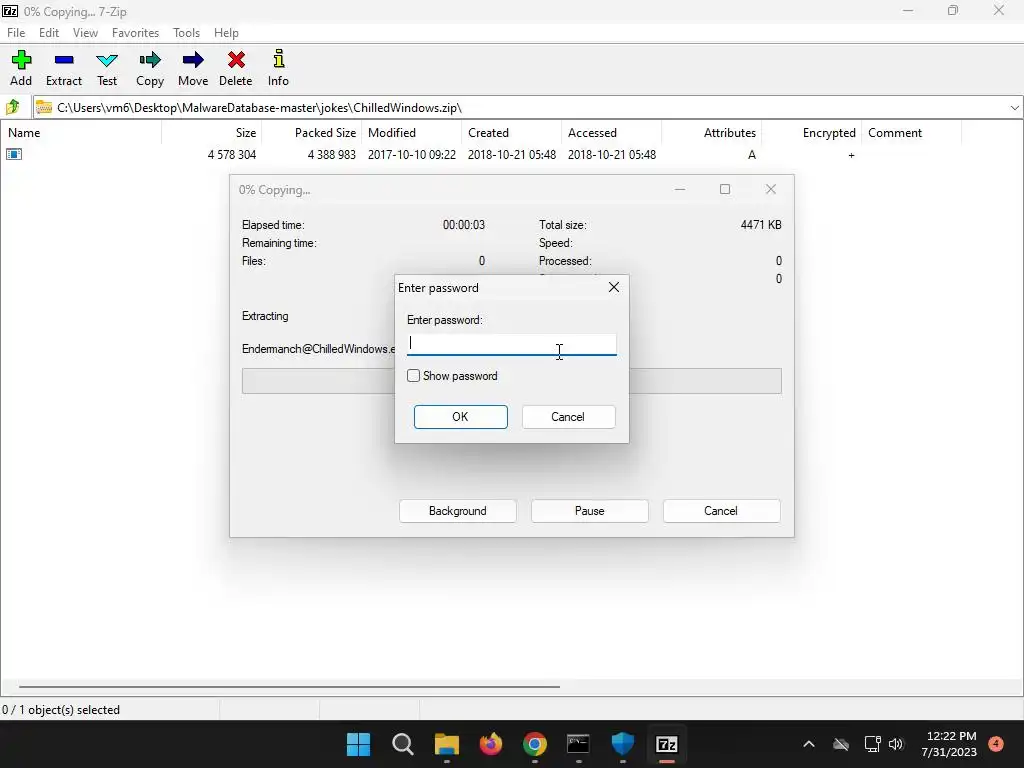Open notifications badge
Image resolution: width=1024 pixels, height=768 pixels.
coord(996,744)
